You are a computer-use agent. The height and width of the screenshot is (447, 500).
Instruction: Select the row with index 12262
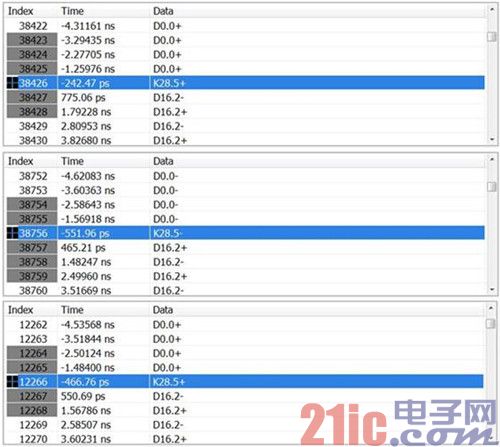point(245,324)
